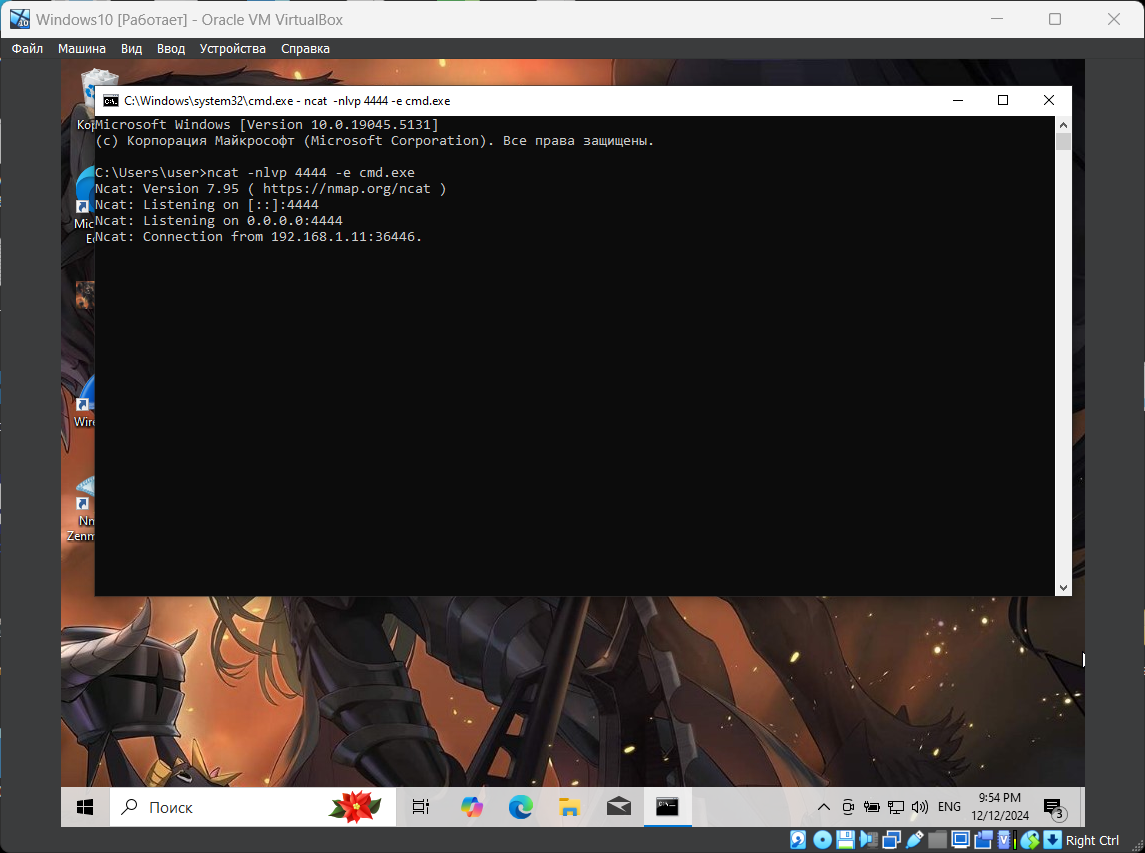
Task: Click the cmd scrollbar thumb
Action: click(x=1063, y=142)
